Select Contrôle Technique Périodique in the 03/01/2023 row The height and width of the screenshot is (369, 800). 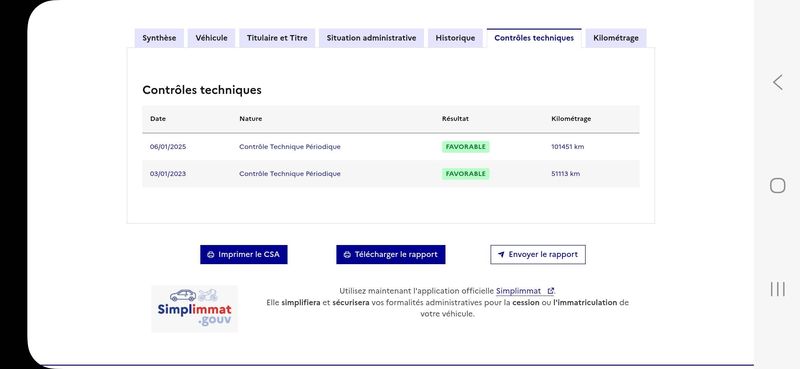(x=290, y=174)
